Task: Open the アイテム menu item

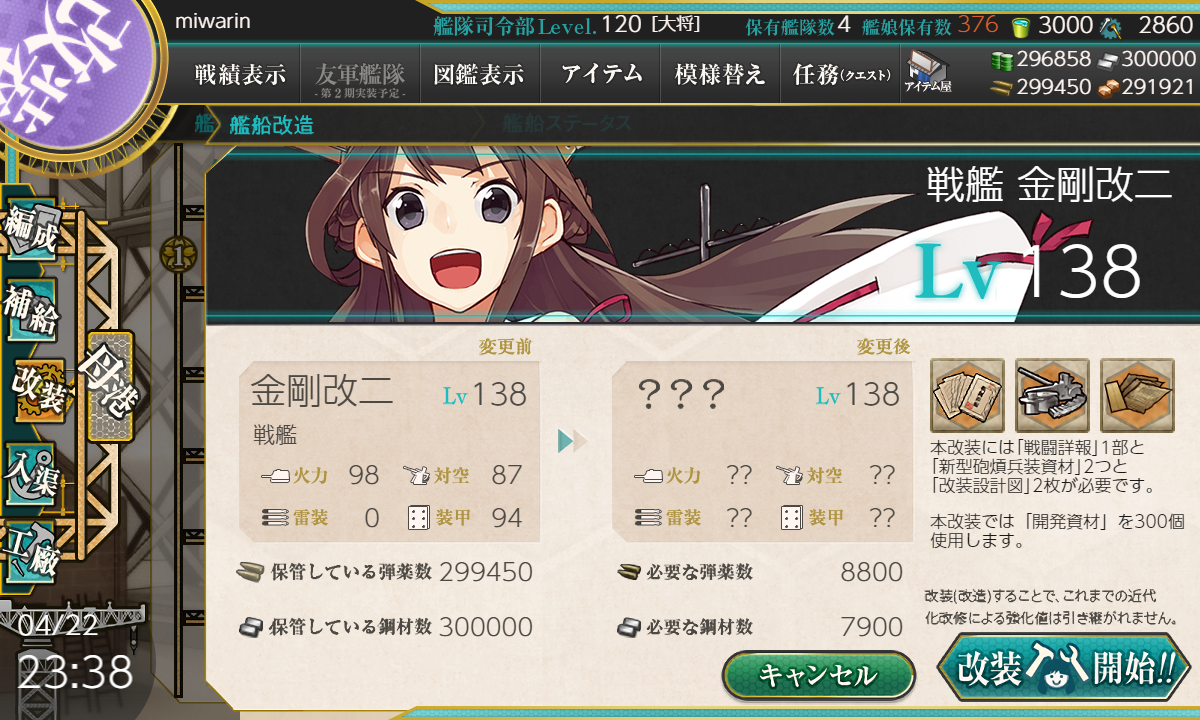Action: [601, 74]
